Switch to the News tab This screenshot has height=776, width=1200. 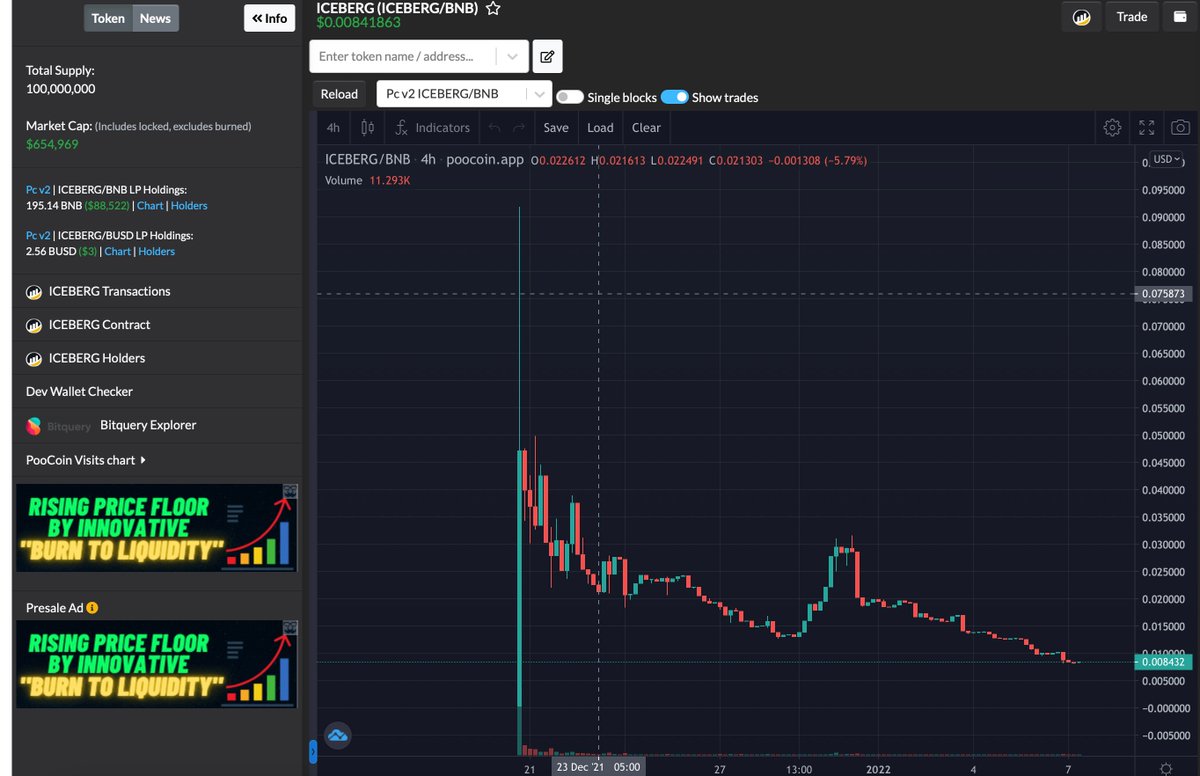(155, 18)
